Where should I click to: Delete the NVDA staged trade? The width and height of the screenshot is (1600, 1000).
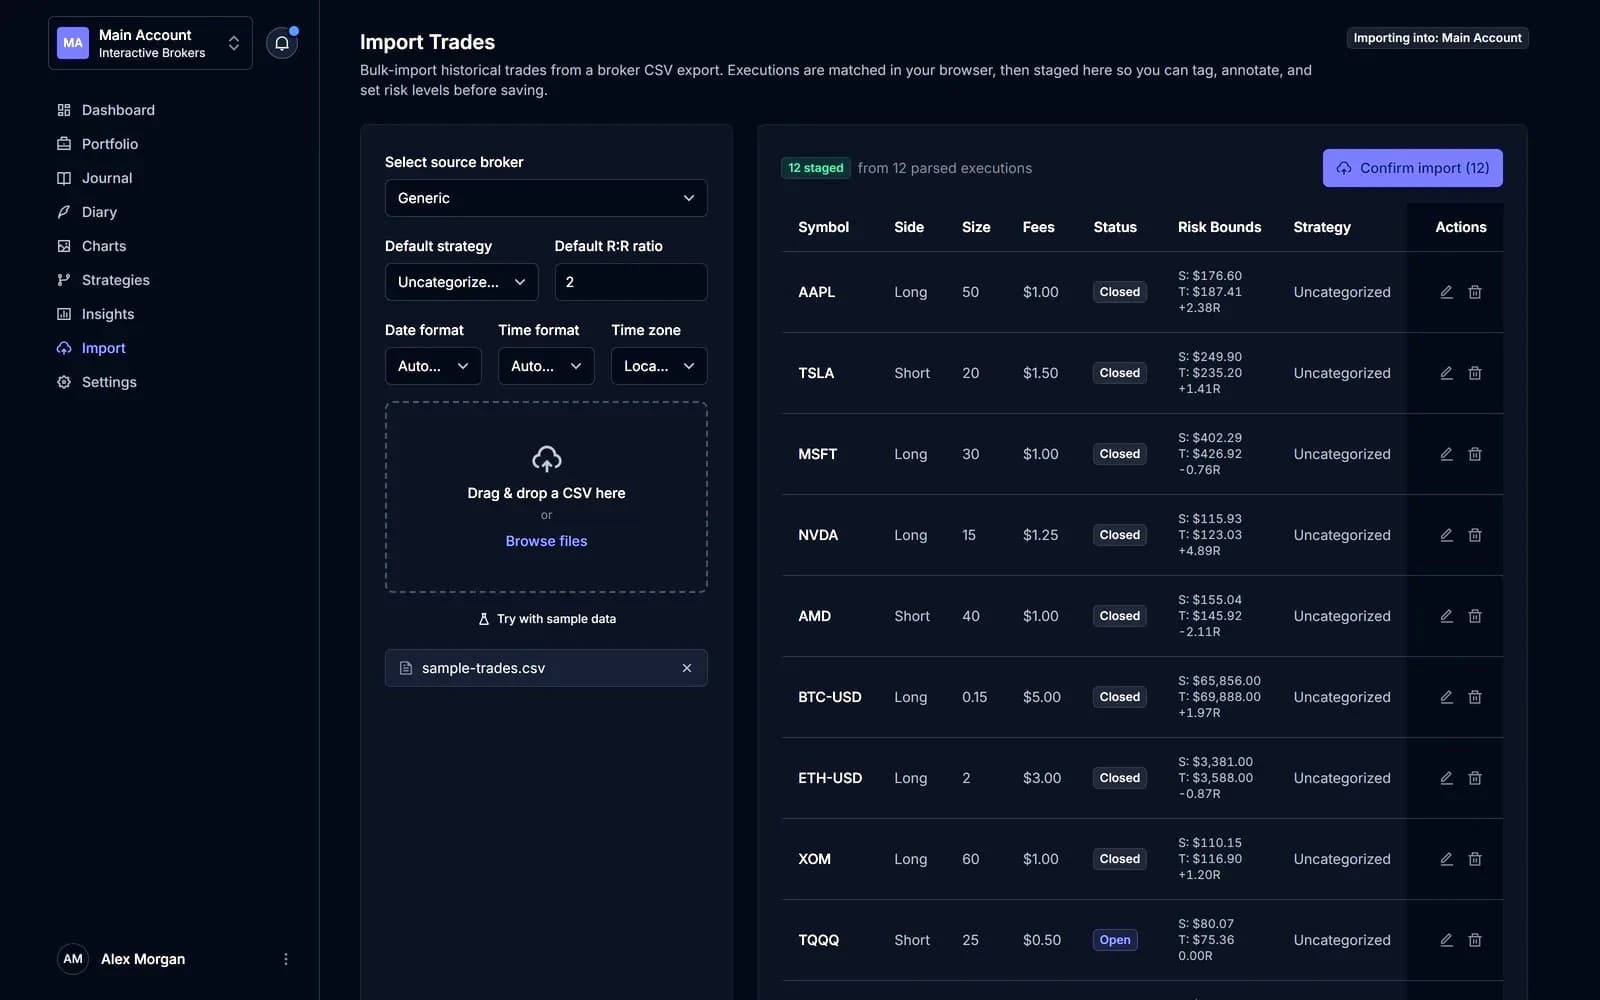click(x=1475, y=535)
